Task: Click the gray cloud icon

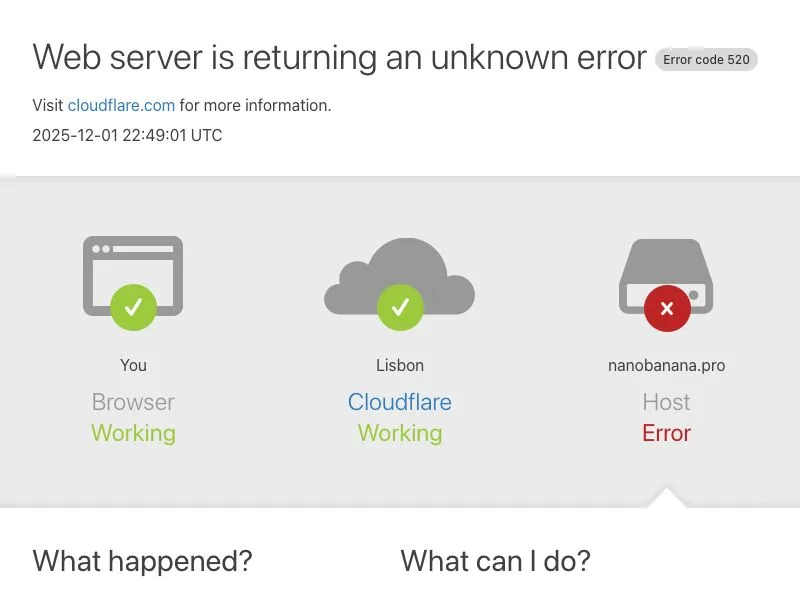Action: pos(399,276)
